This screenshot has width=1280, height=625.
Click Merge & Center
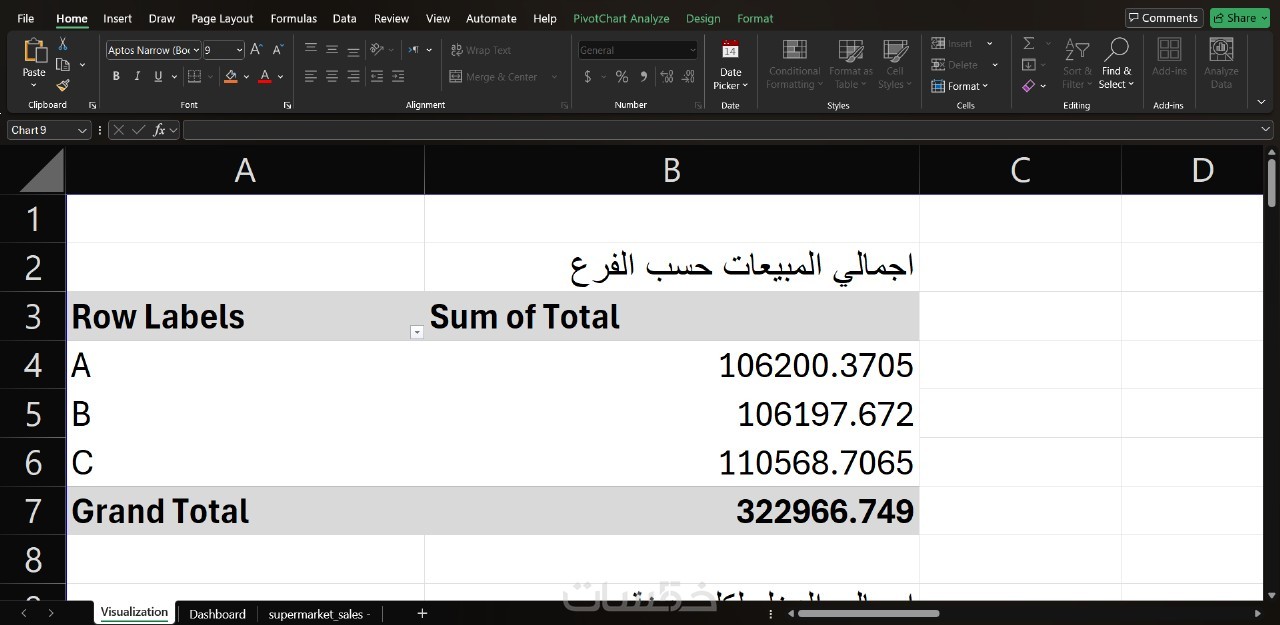click(x=494, y=77)
